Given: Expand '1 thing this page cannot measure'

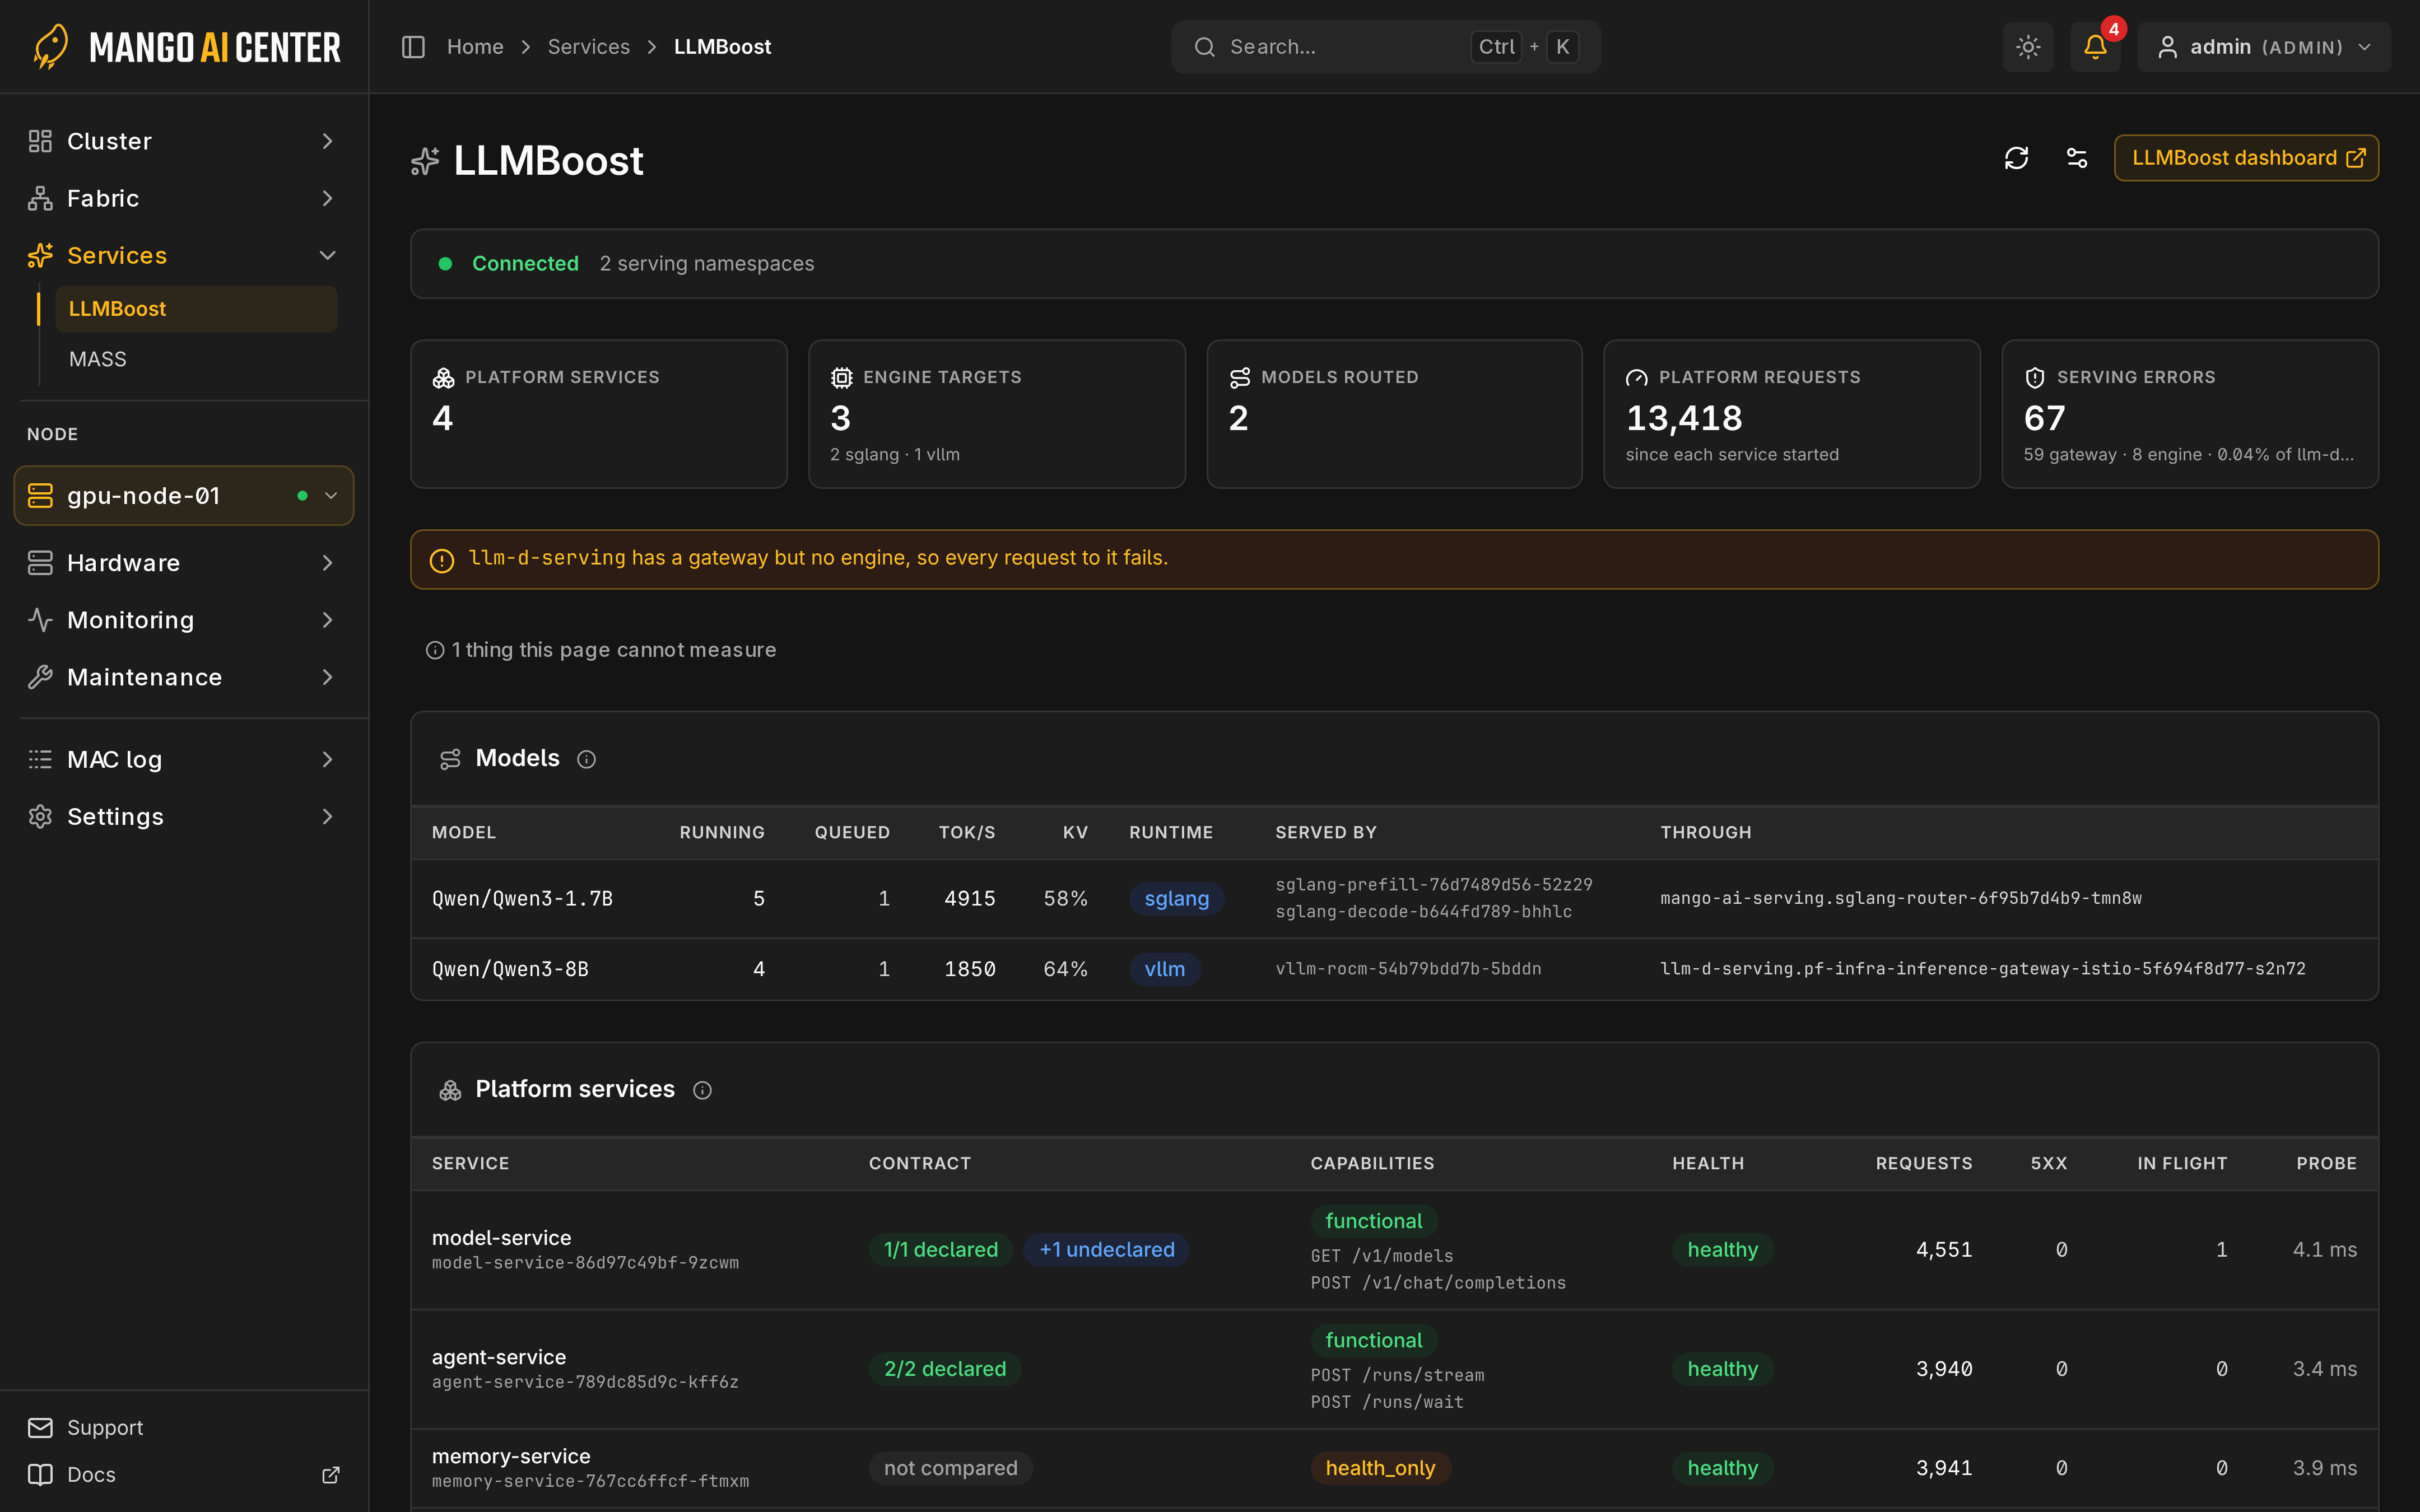Looking at the screenshot, I should (x=601, y=650).
